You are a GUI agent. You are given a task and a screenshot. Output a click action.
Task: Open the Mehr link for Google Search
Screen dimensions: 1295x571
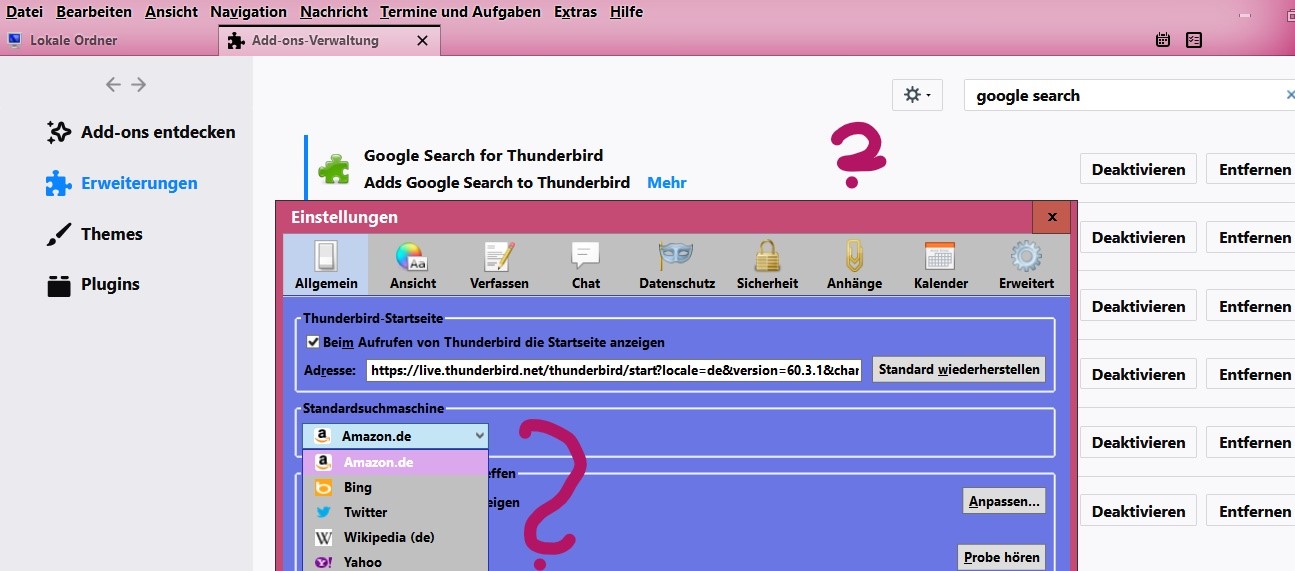667,182
